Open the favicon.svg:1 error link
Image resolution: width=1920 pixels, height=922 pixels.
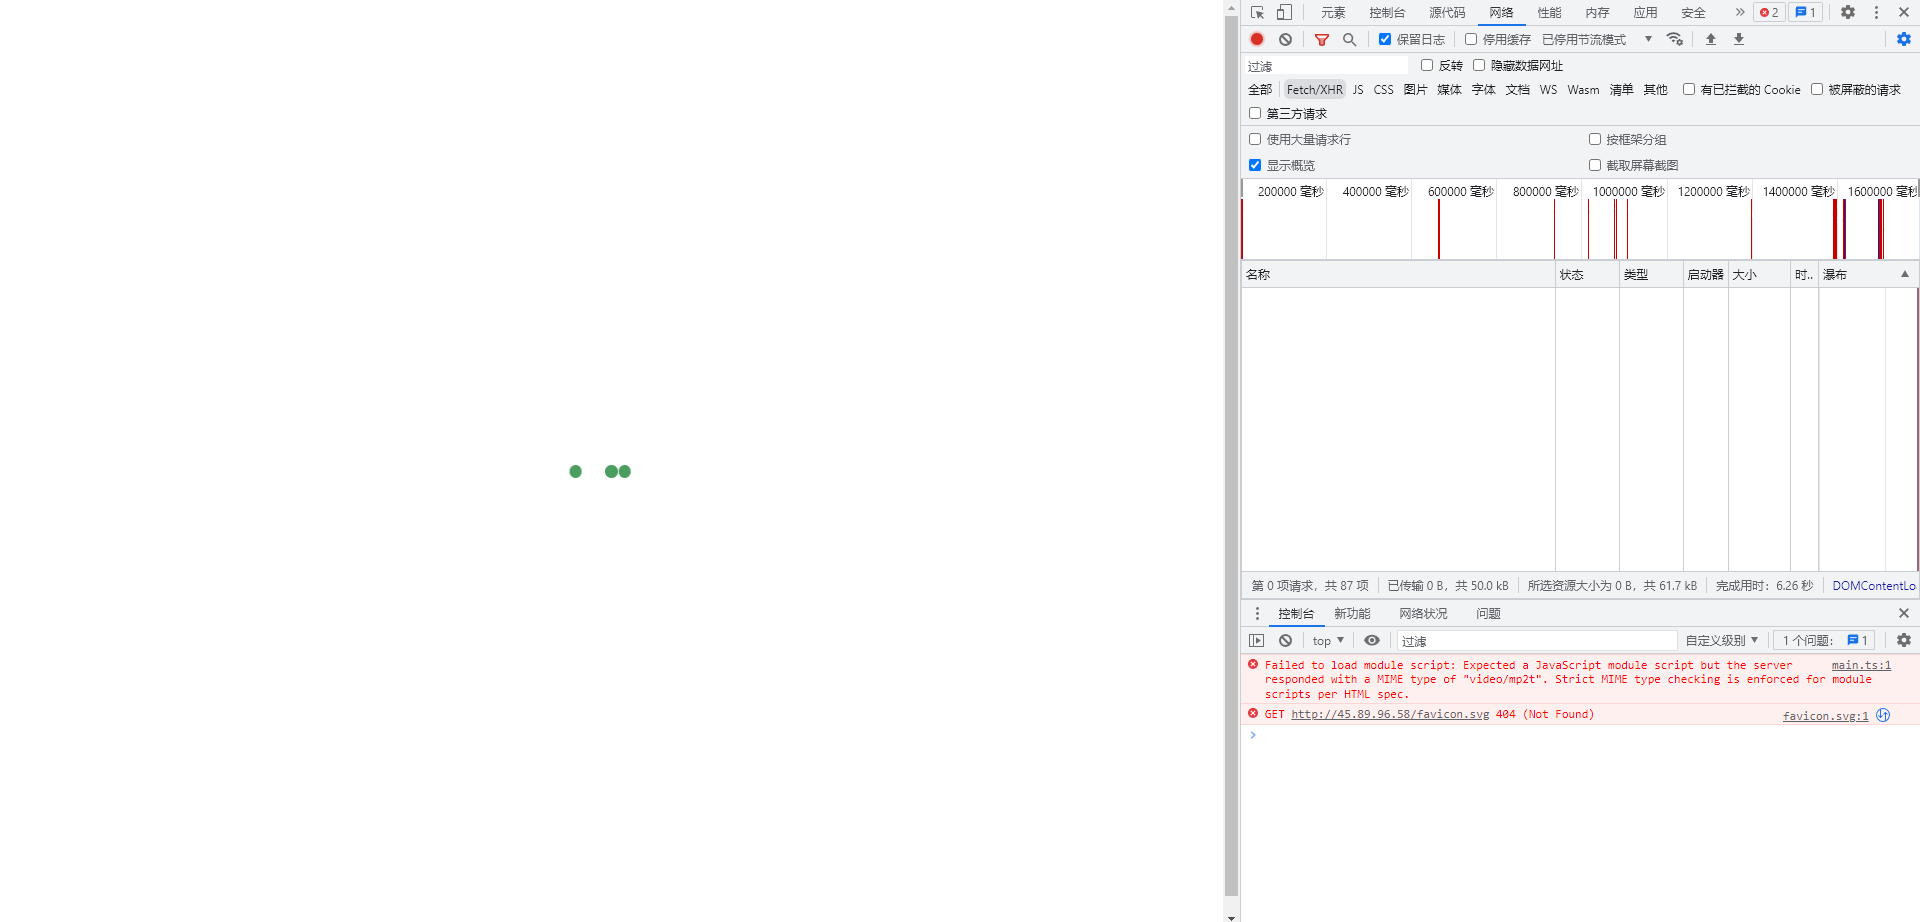pos(1825,715)
